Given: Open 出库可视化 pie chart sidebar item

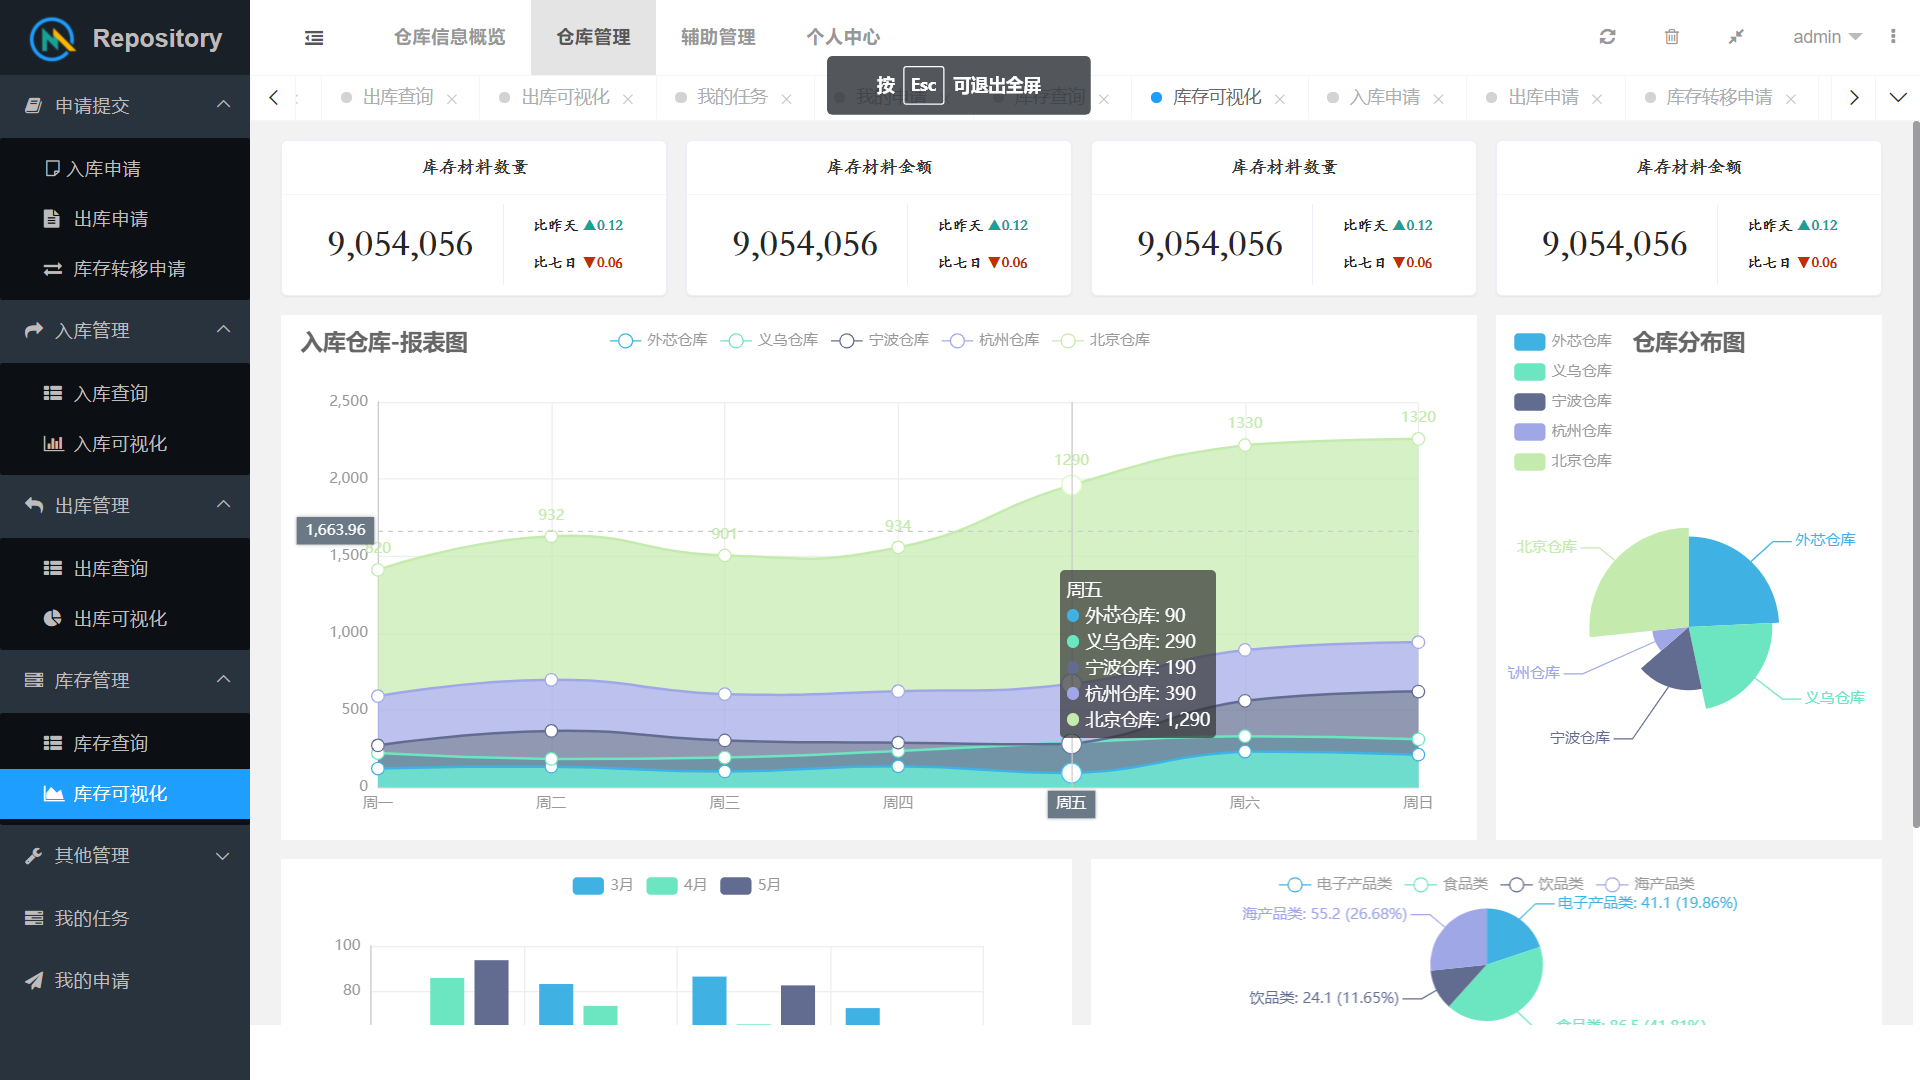Looking at the screenshot, I should pos(120,619).
